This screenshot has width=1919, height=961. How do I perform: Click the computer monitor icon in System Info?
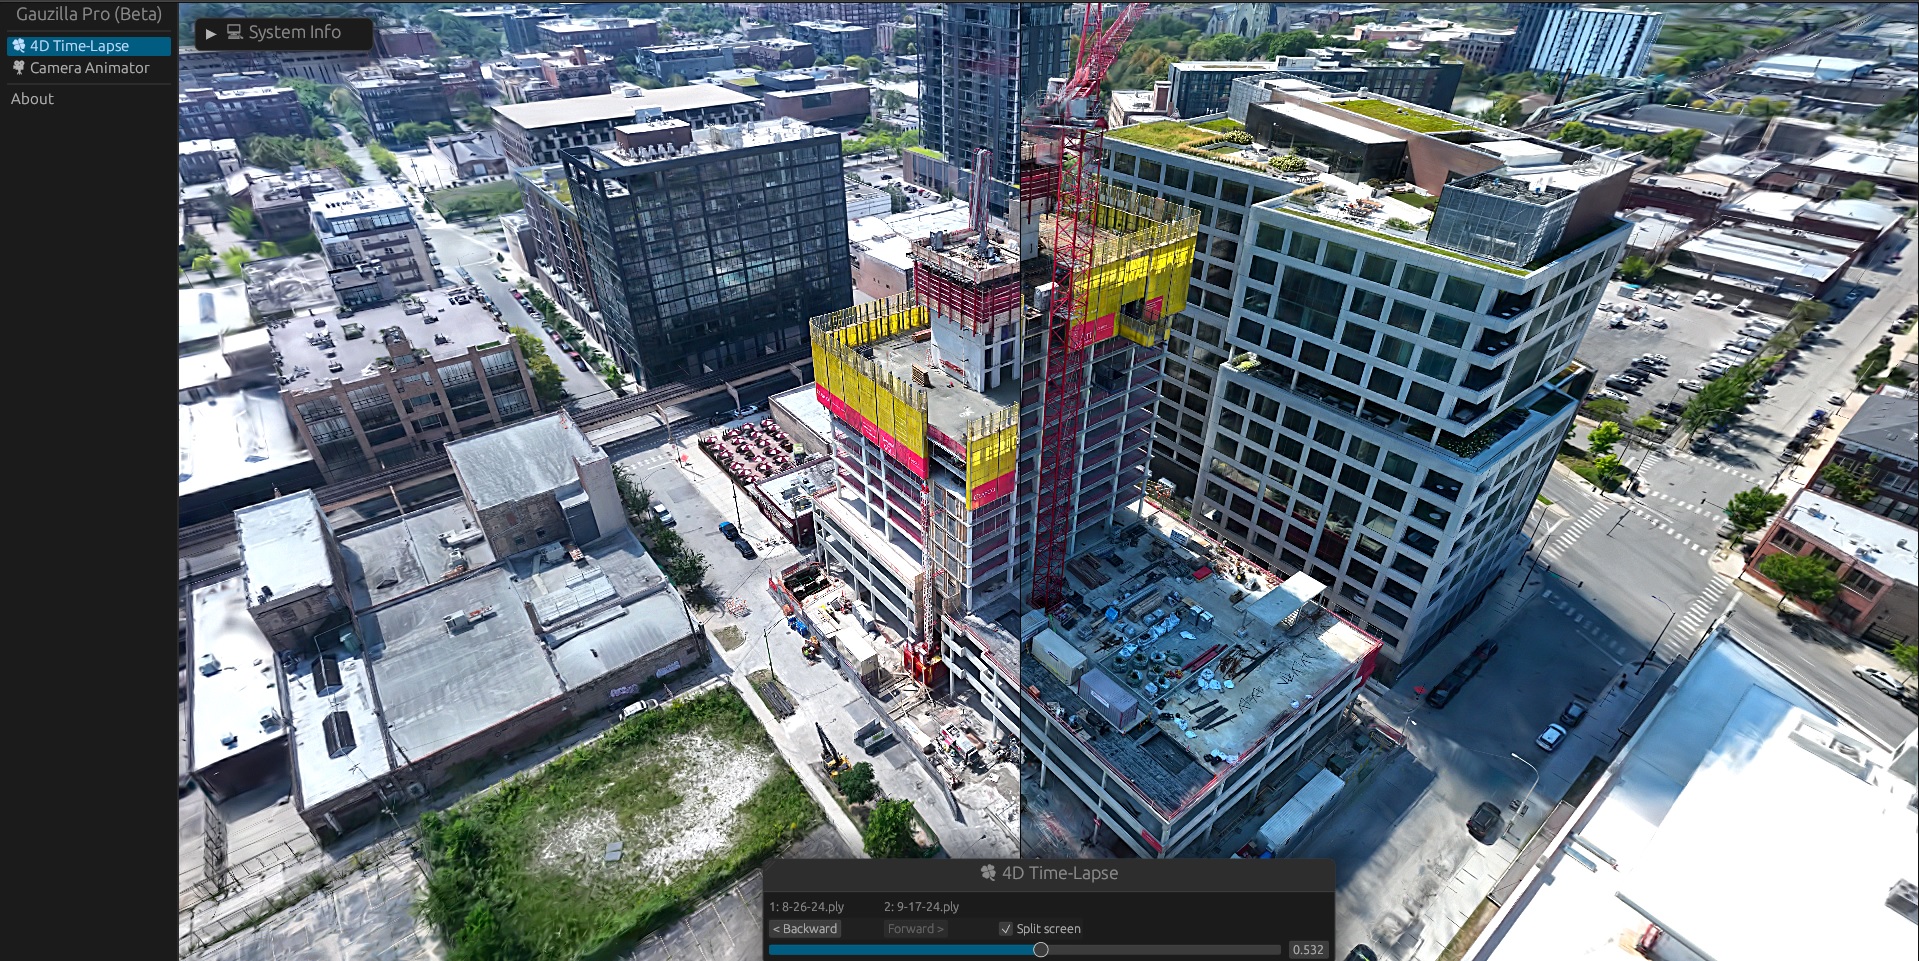tap(235, 32)
